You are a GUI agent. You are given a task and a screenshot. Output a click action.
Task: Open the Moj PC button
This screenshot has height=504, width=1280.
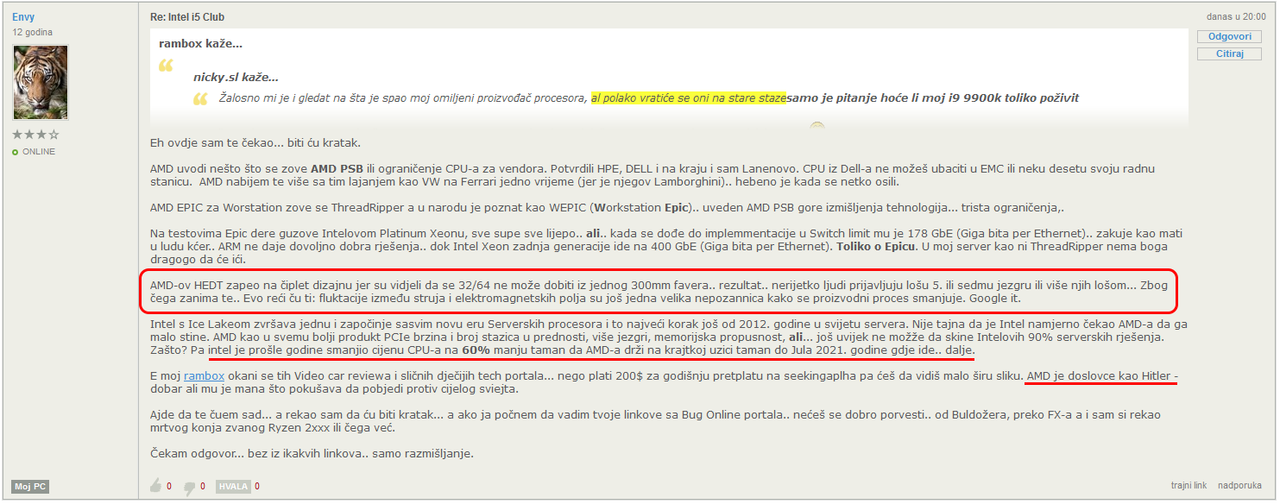[30, 487]
